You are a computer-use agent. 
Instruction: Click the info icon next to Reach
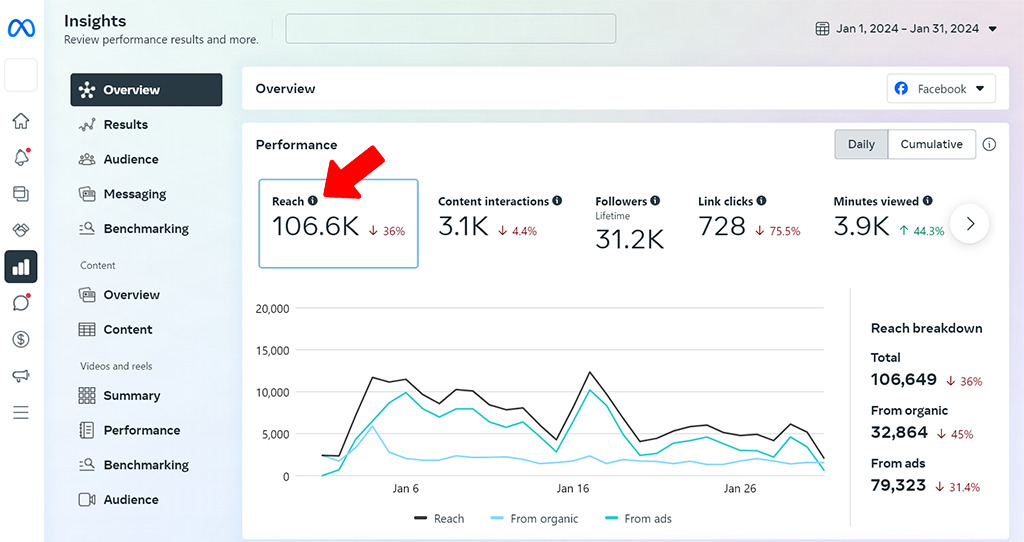(313, 201)
